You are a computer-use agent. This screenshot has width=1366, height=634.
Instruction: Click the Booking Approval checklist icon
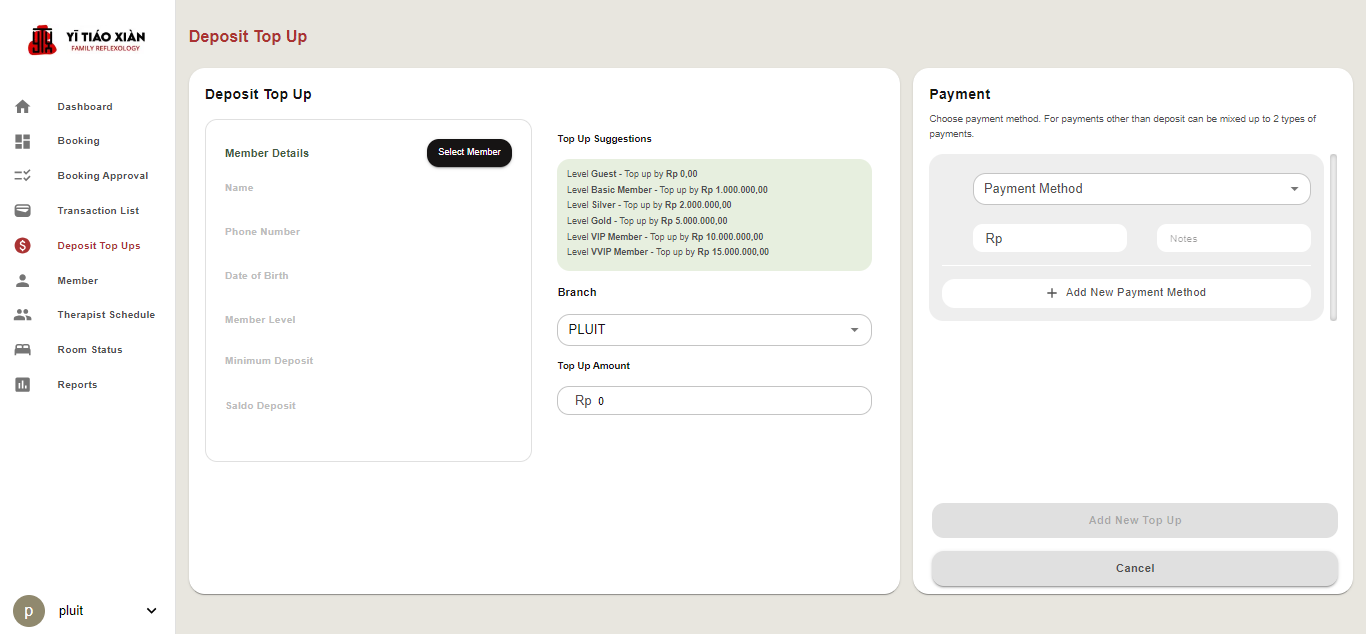click(x=23, y=176)
